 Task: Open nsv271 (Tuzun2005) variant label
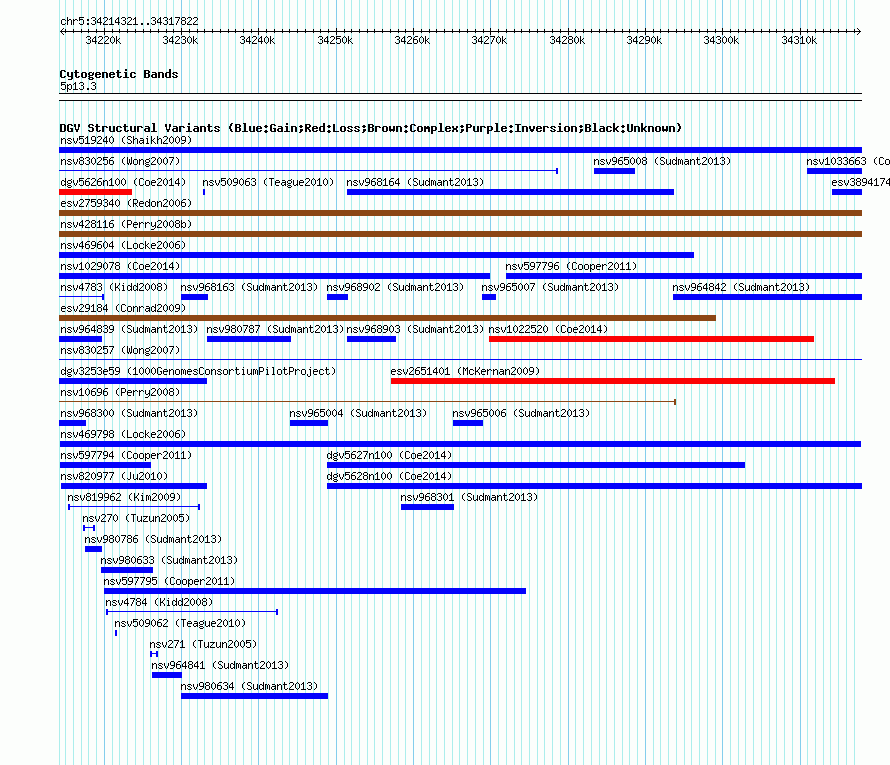[x=203, y=644]
